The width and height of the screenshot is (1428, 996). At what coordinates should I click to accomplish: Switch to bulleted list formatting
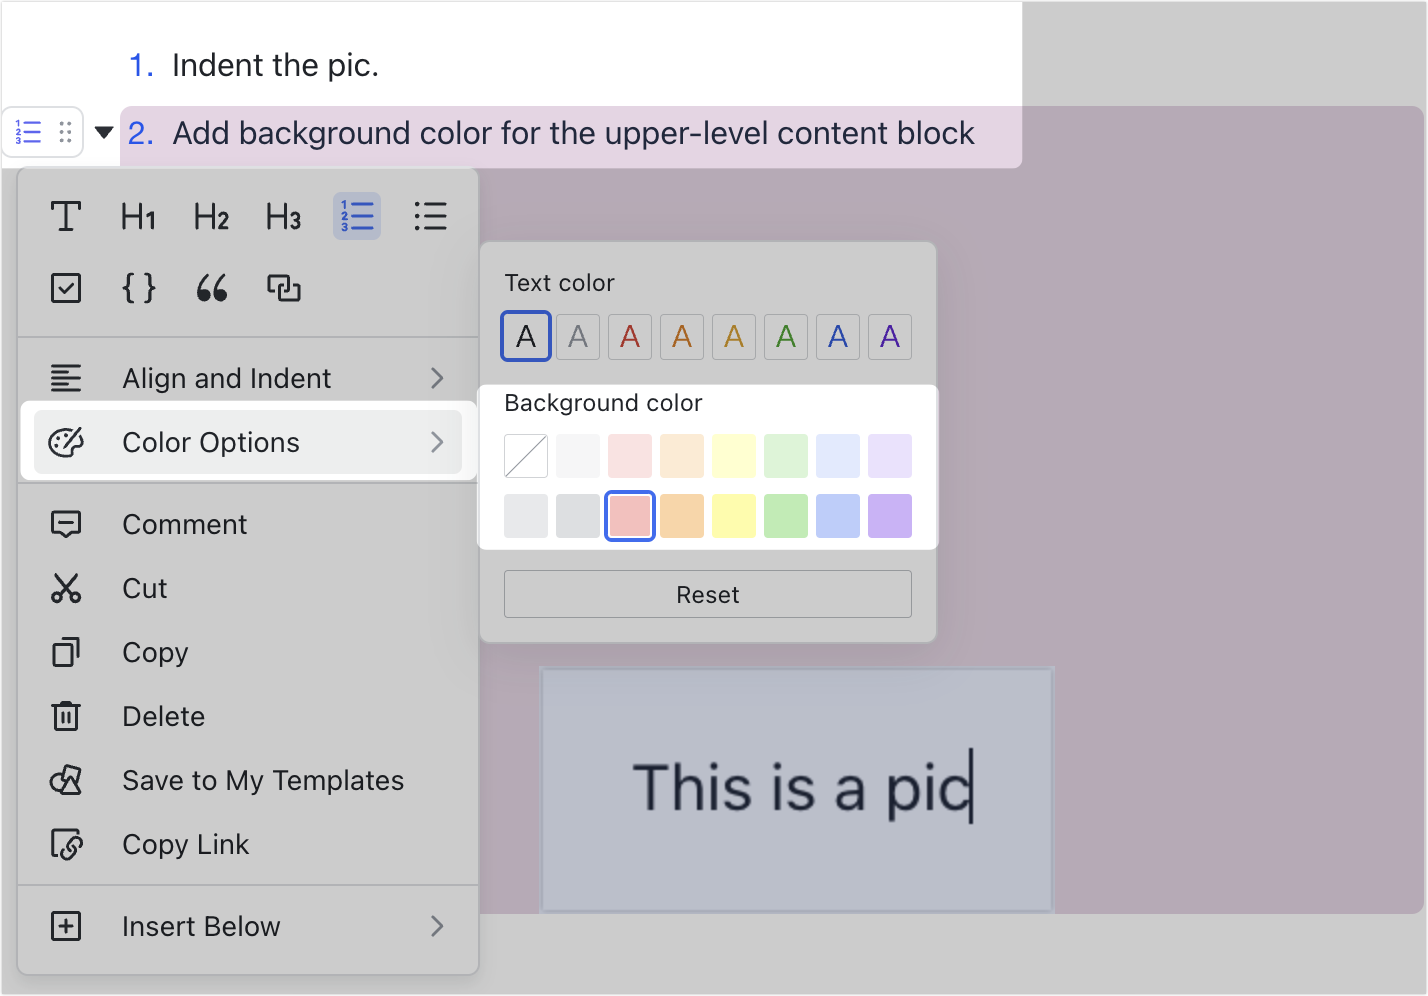pos(430,215)
